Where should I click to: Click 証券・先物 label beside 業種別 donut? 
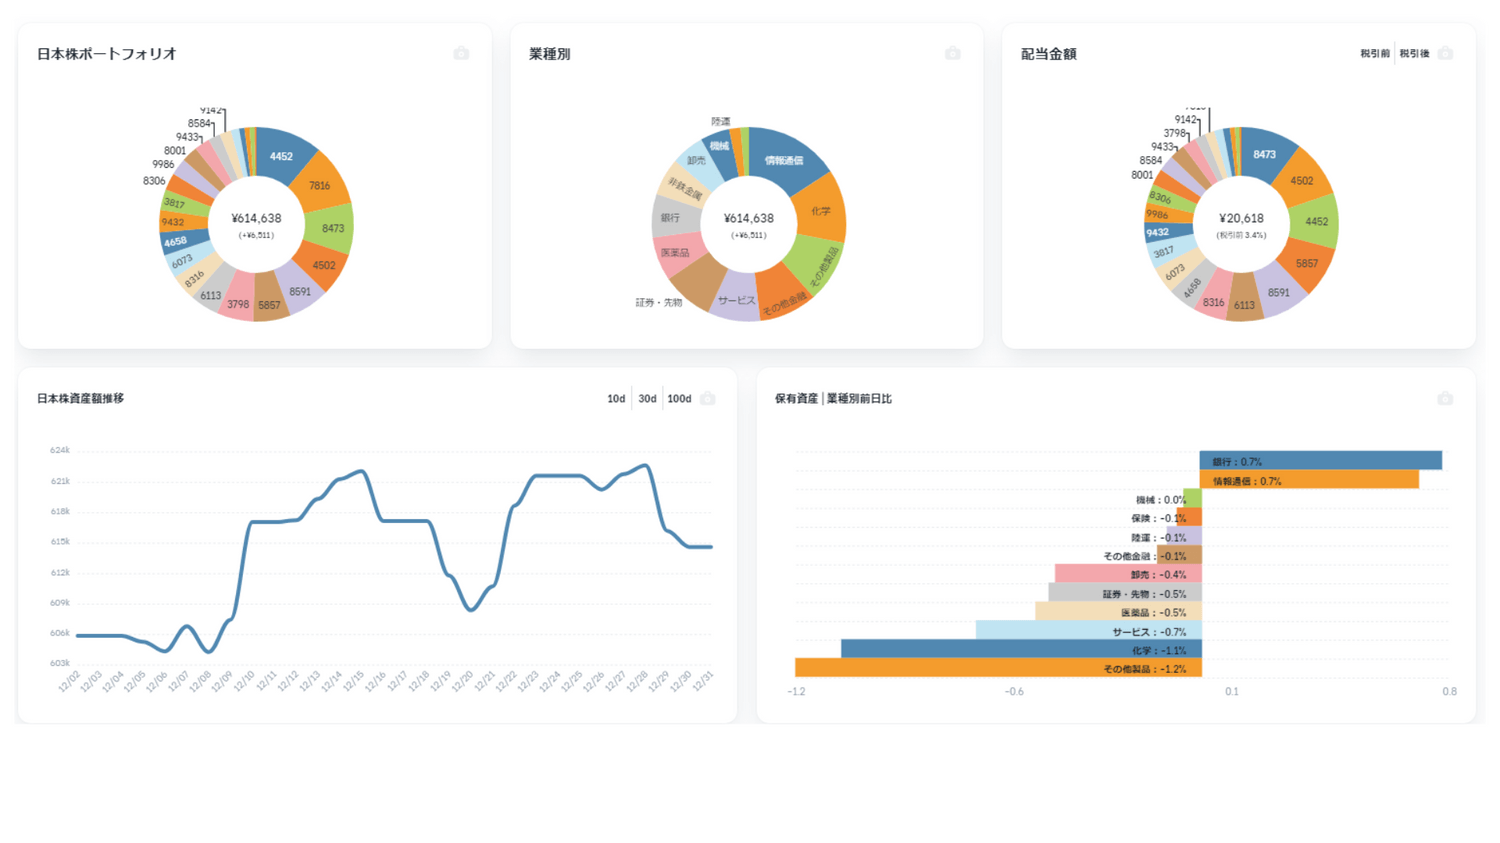pos(659,302)
